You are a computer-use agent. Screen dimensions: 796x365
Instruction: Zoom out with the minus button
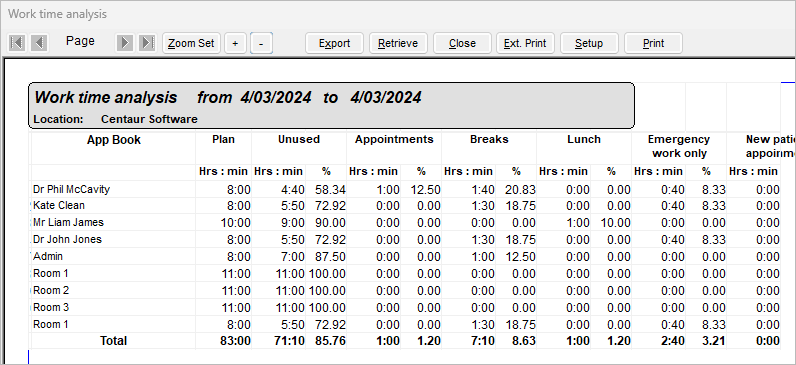point(261,43)
